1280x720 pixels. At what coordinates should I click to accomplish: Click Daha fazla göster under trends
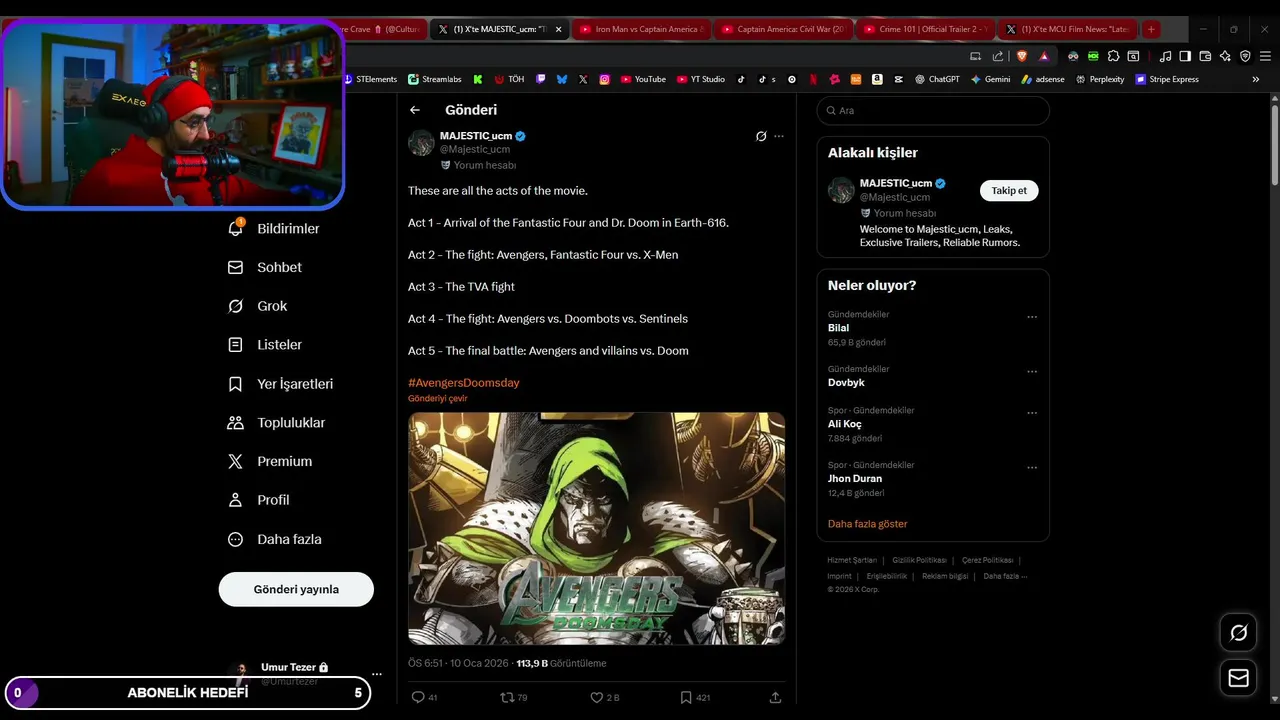(867, 524)
